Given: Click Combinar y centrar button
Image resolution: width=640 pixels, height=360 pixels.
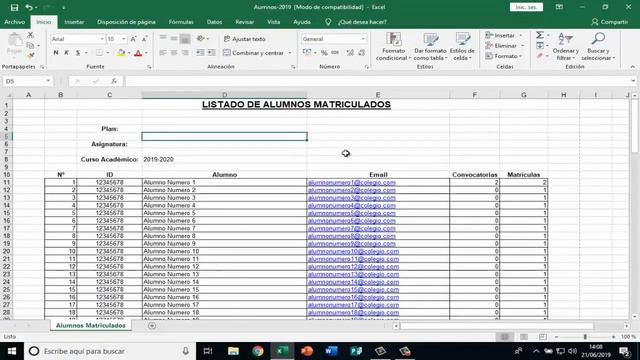Looking at the screenshot, I should [x=253, y=53].
